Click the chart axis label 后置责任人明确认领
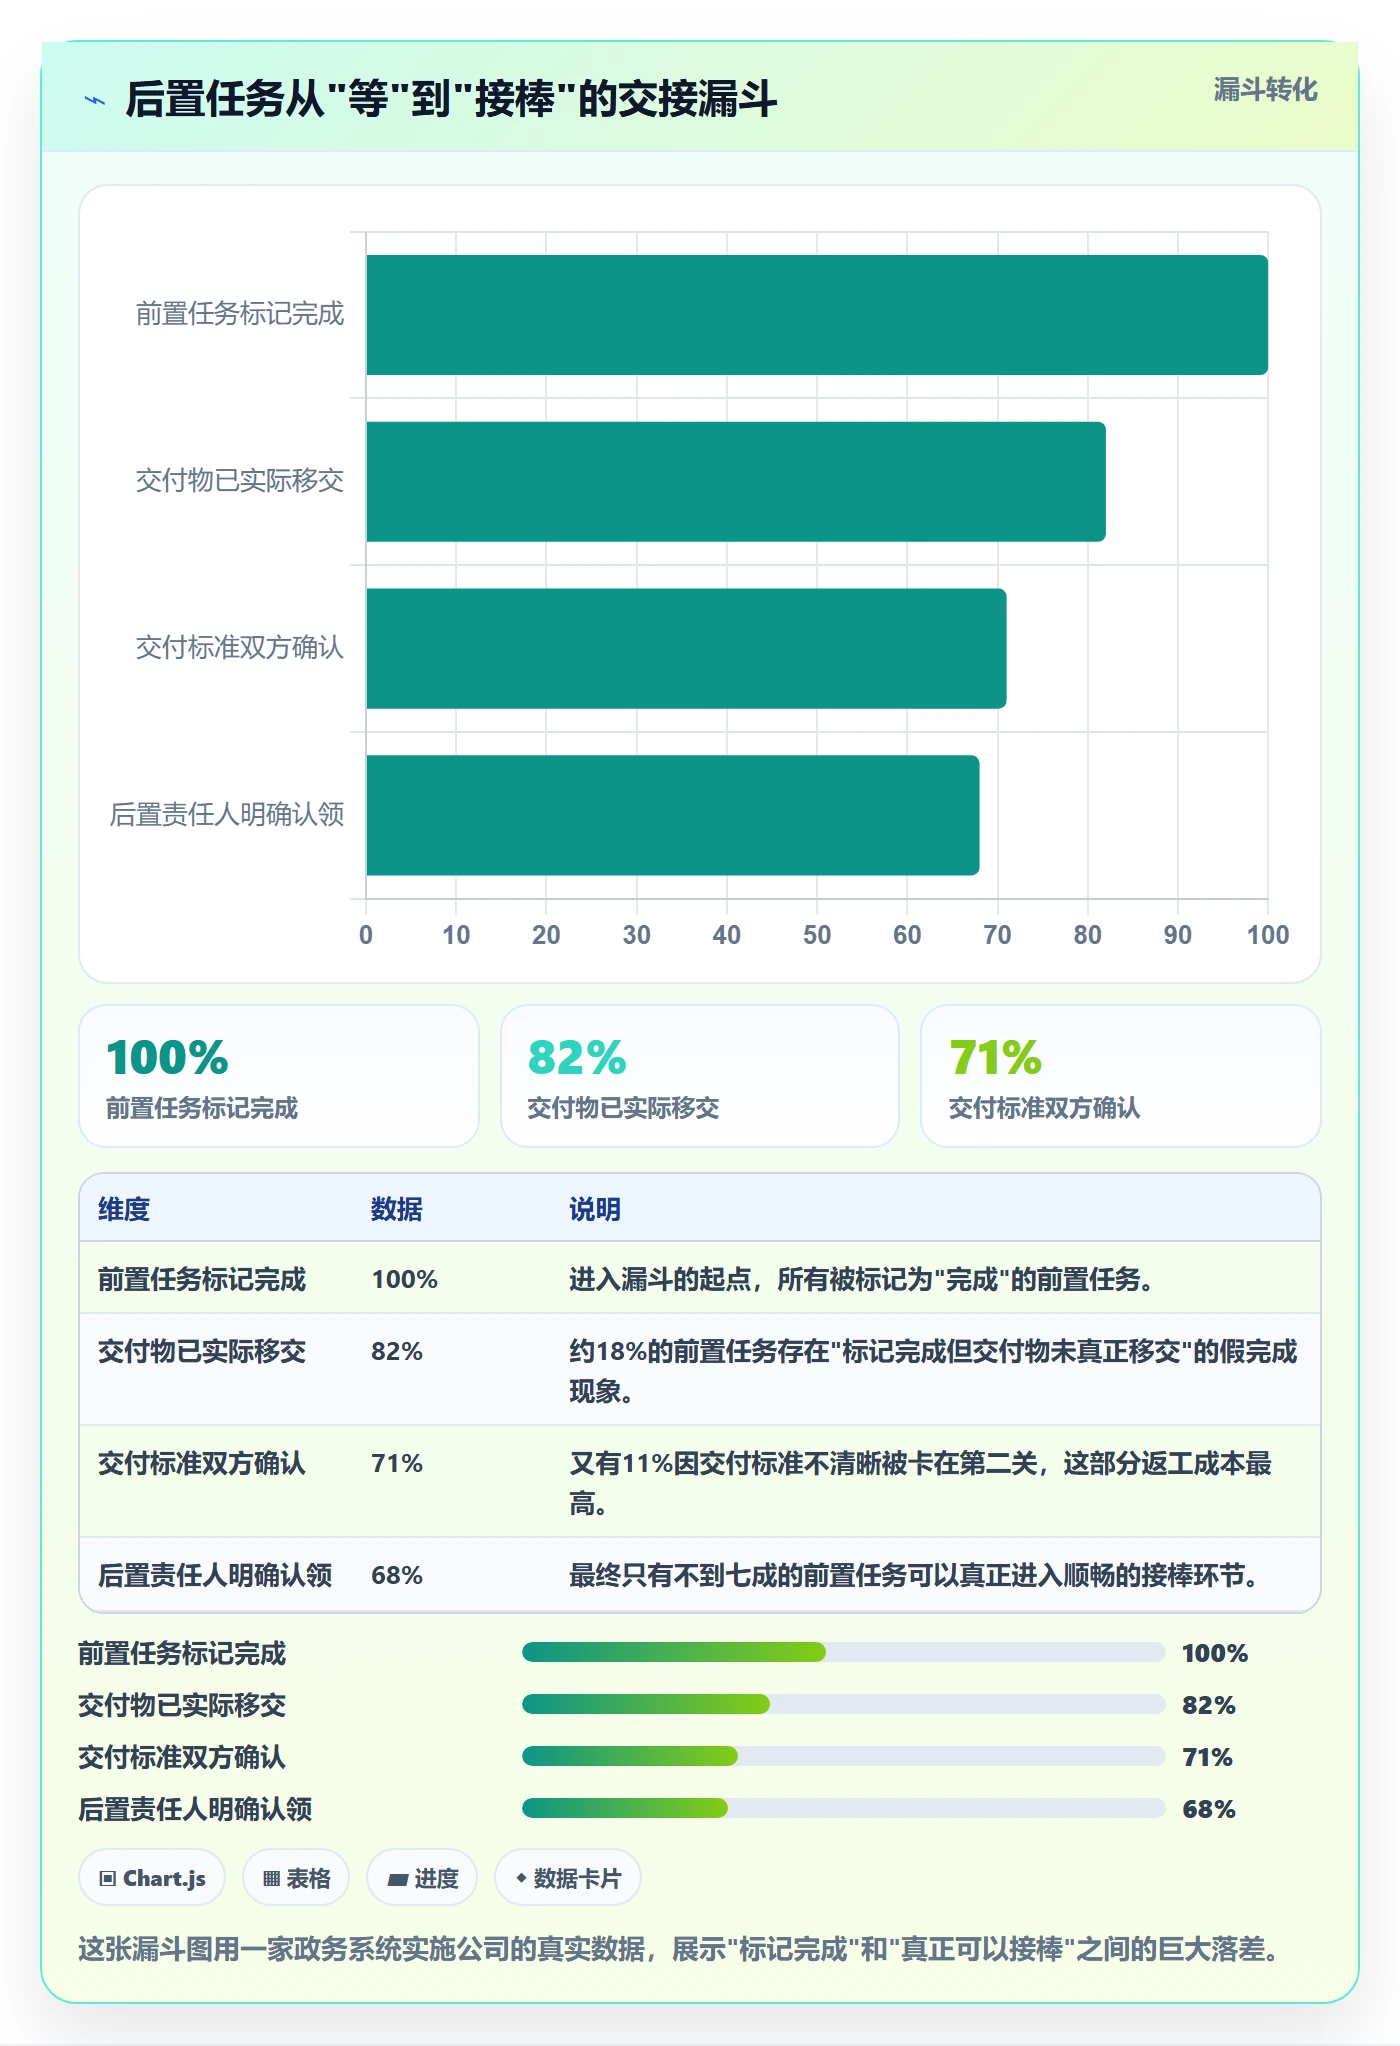Image resolution: width=1400 pixels, height=2046 pixels. 227,815
